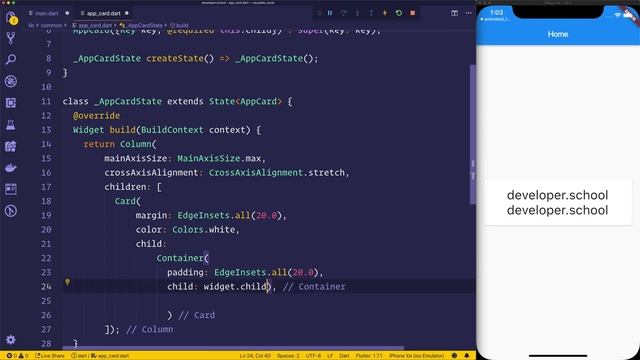Image resolution: width=640 pixels, height=360 pixels.
Task: Open the Explorer view in activity bar
Action: [x=11, y=18]
